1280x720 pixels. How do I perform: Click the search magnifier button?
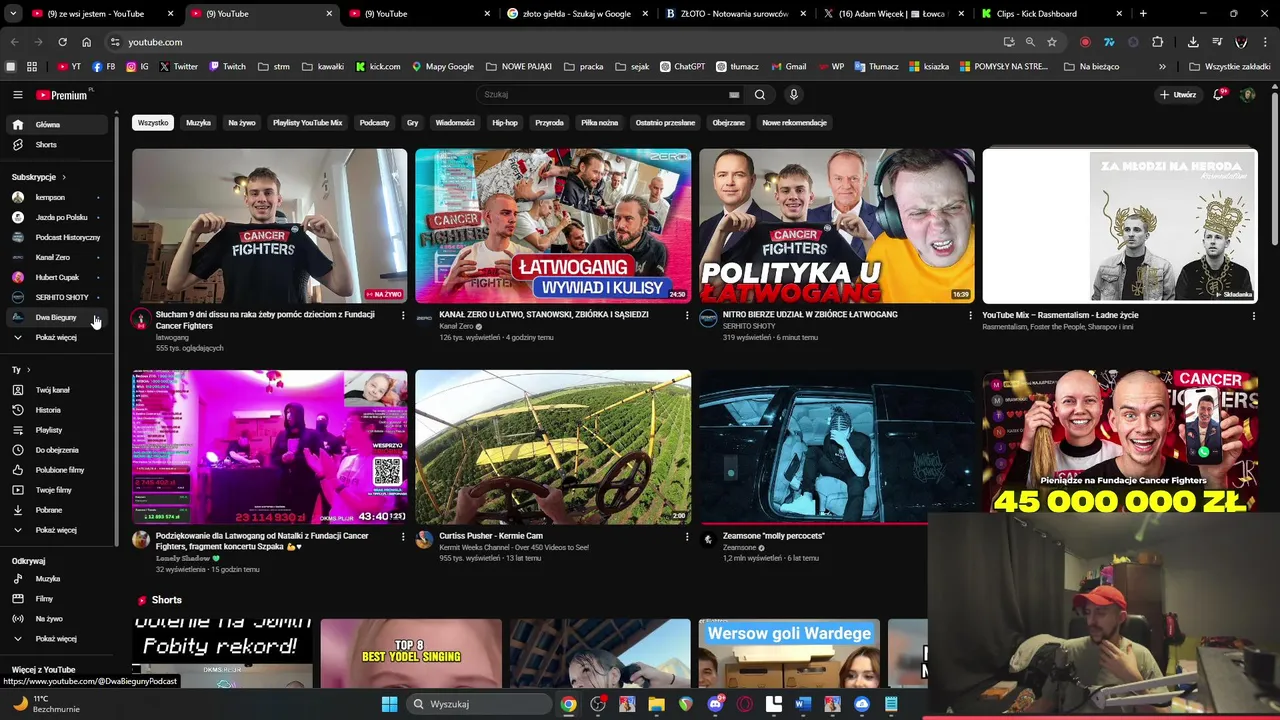760,95
